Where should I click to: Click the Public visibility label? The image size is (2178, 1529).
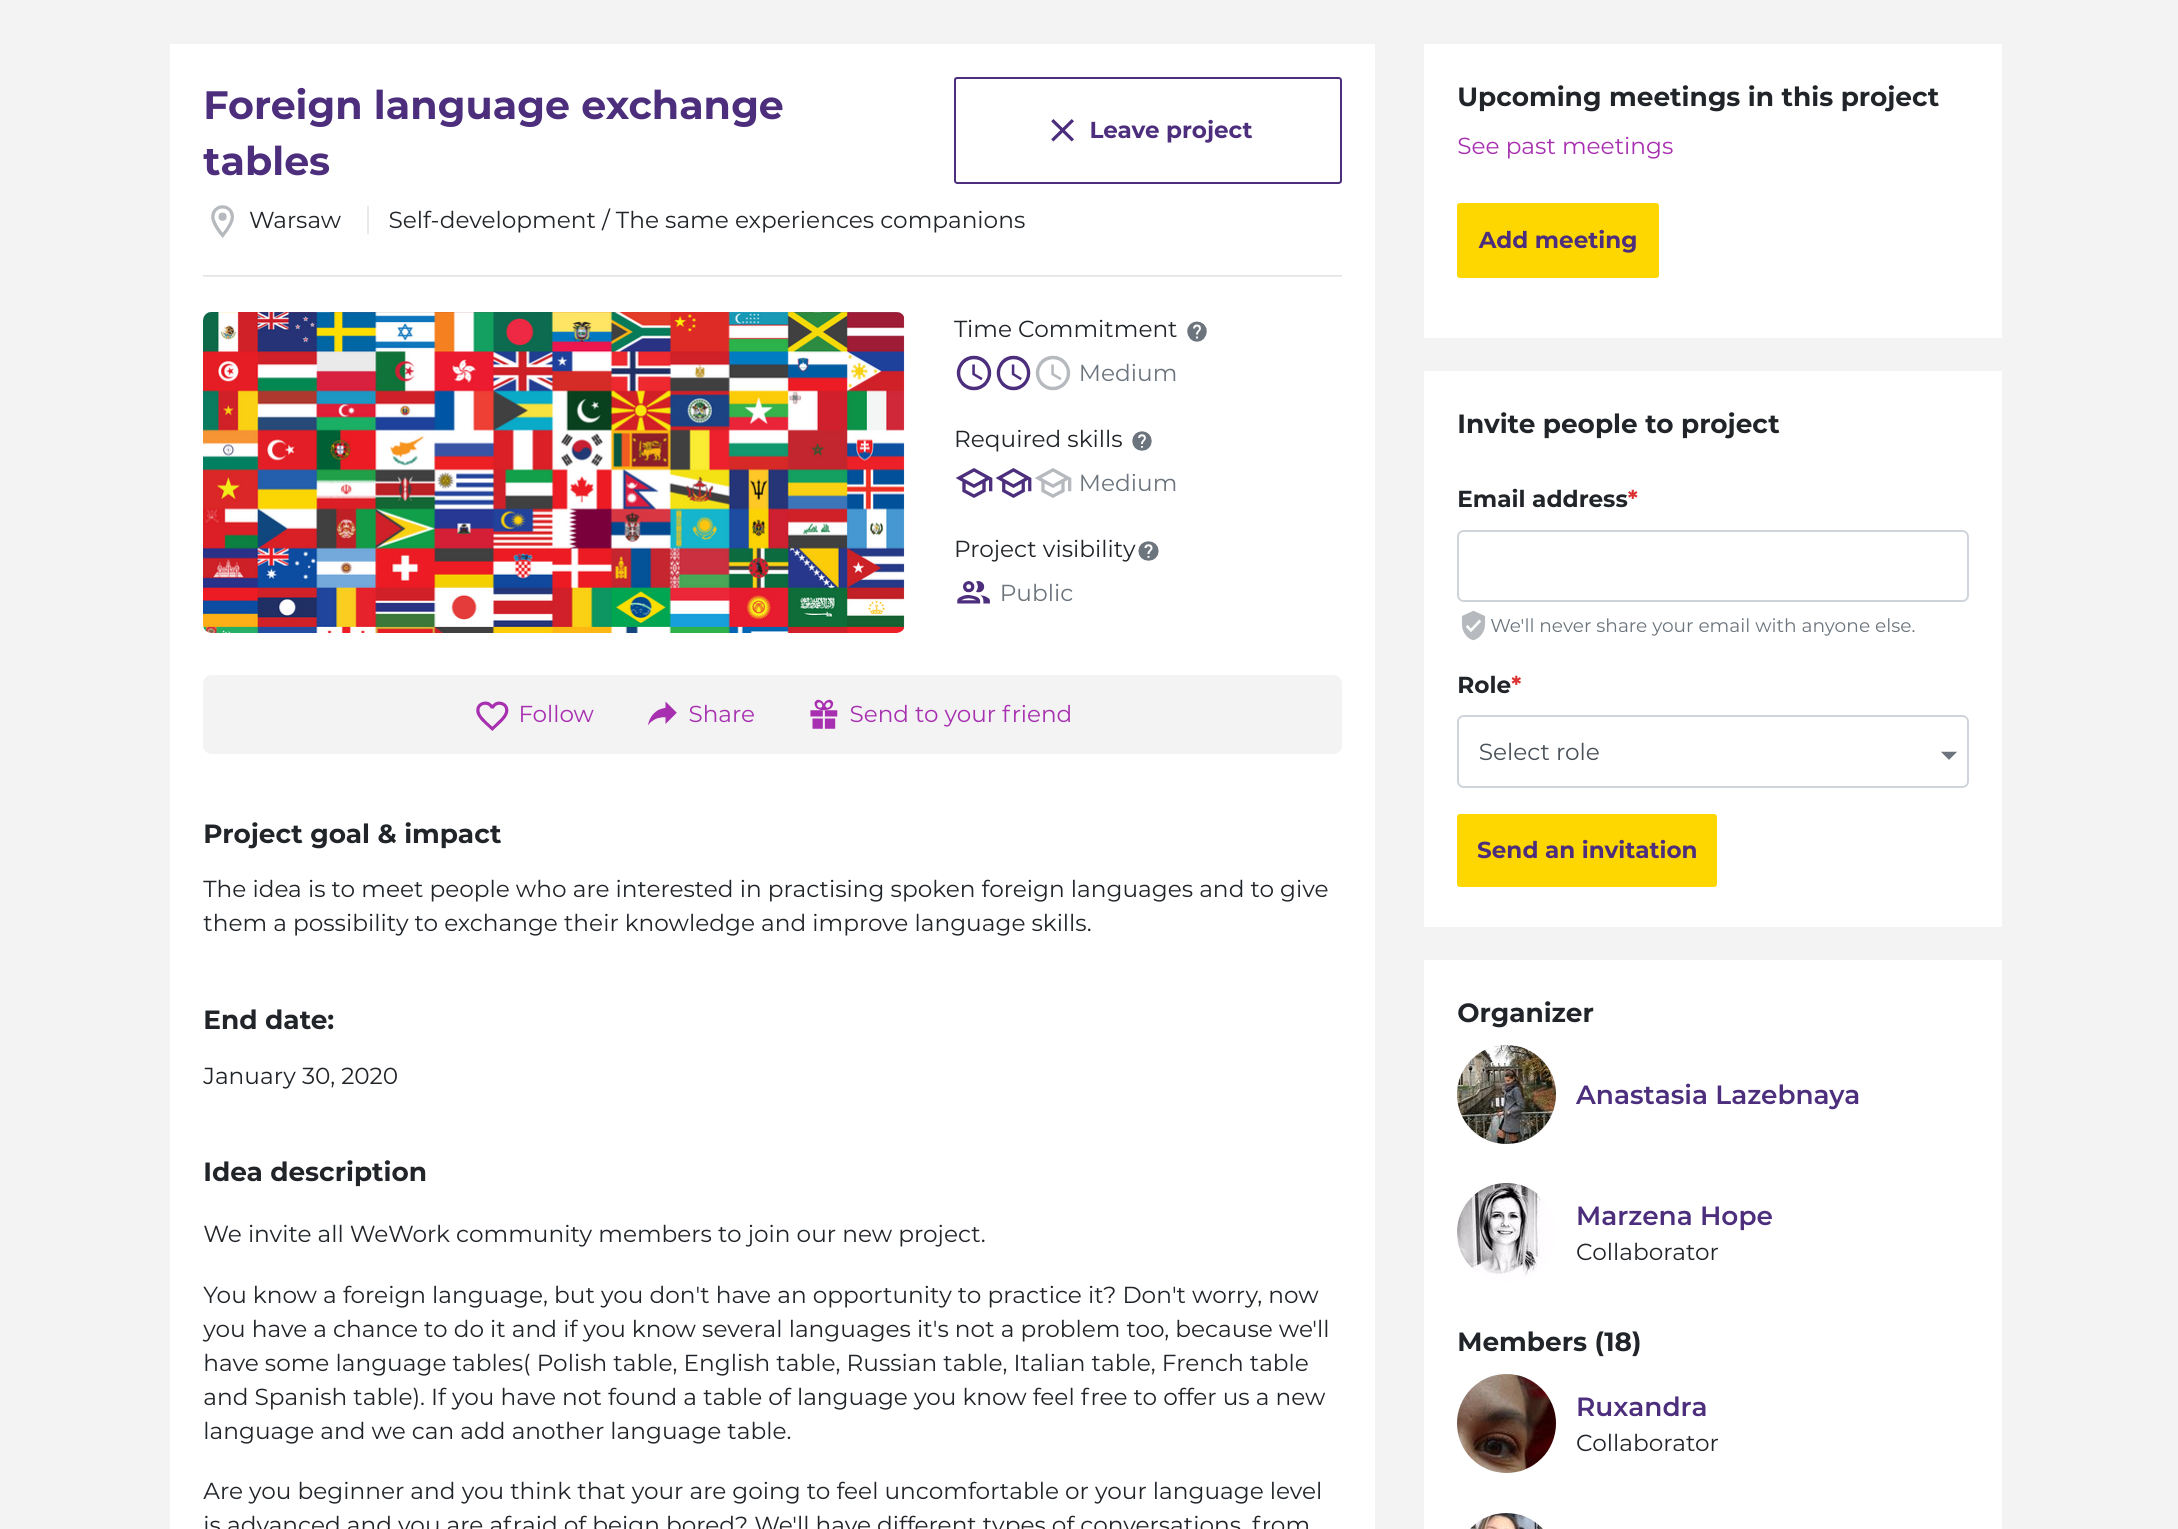pos(1036,593)
